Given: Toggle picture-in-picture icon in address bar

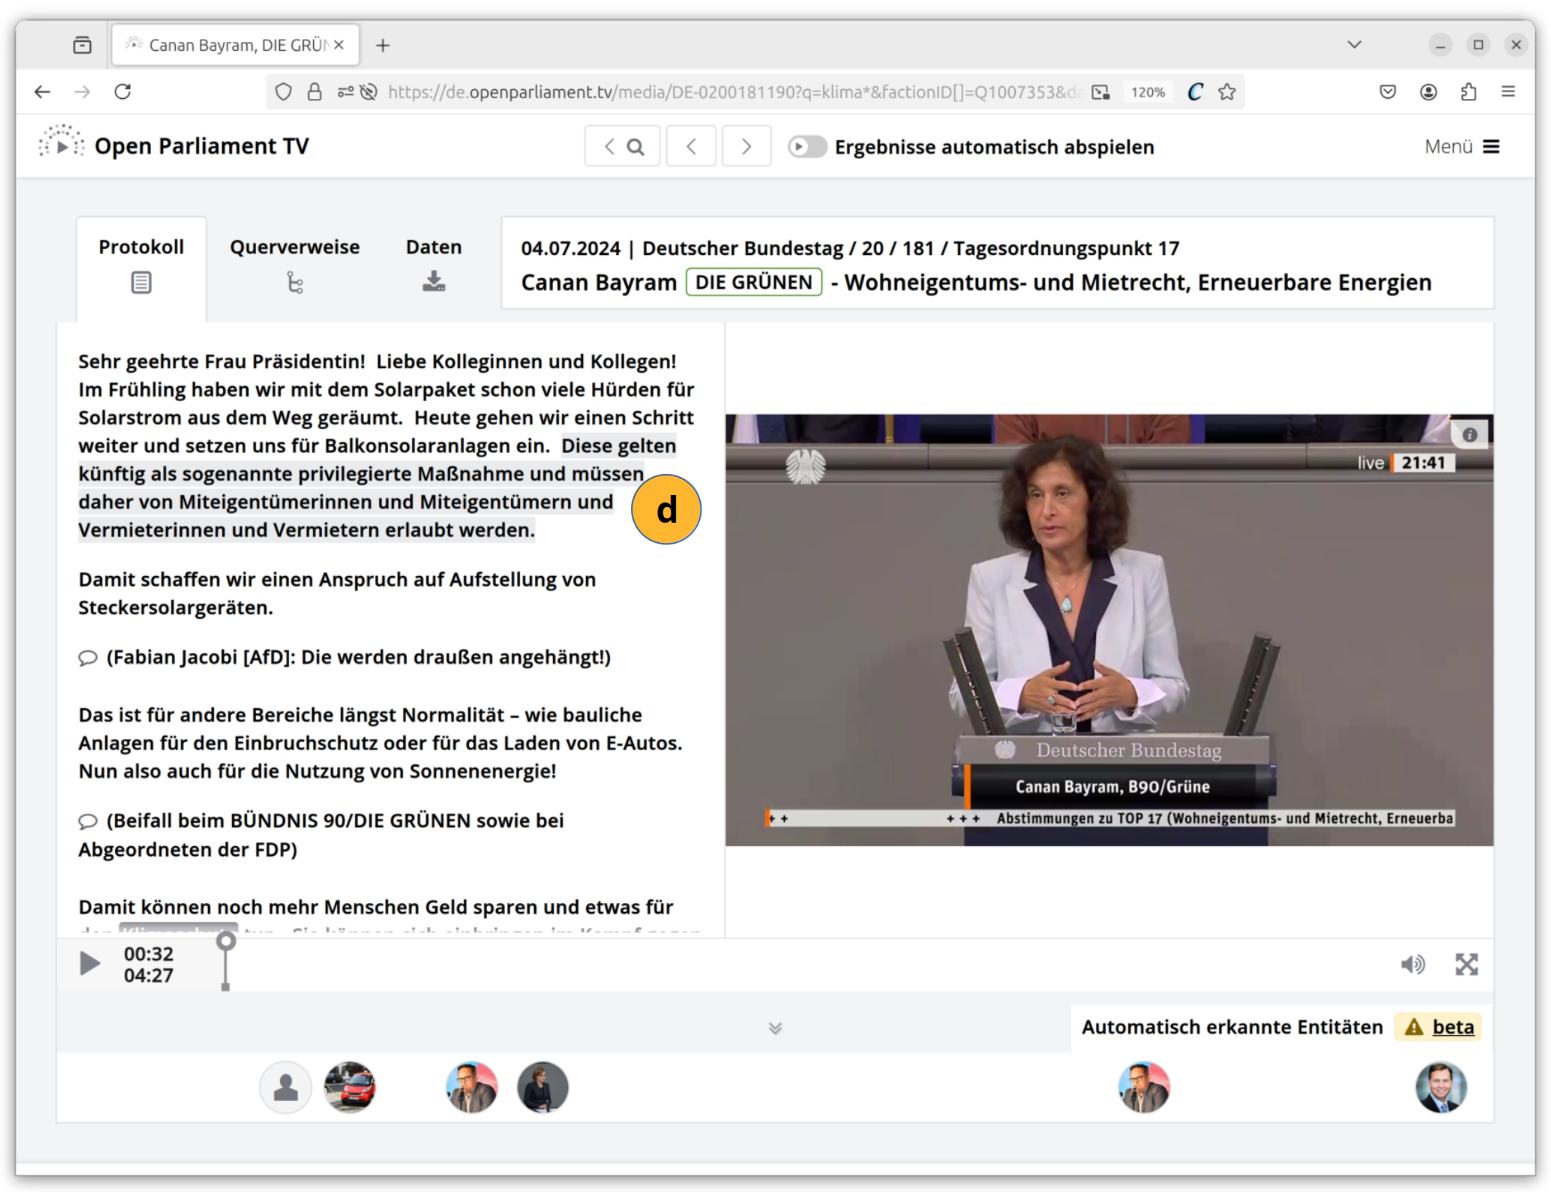Looking at the screenshot, I should click(1101, 92).
